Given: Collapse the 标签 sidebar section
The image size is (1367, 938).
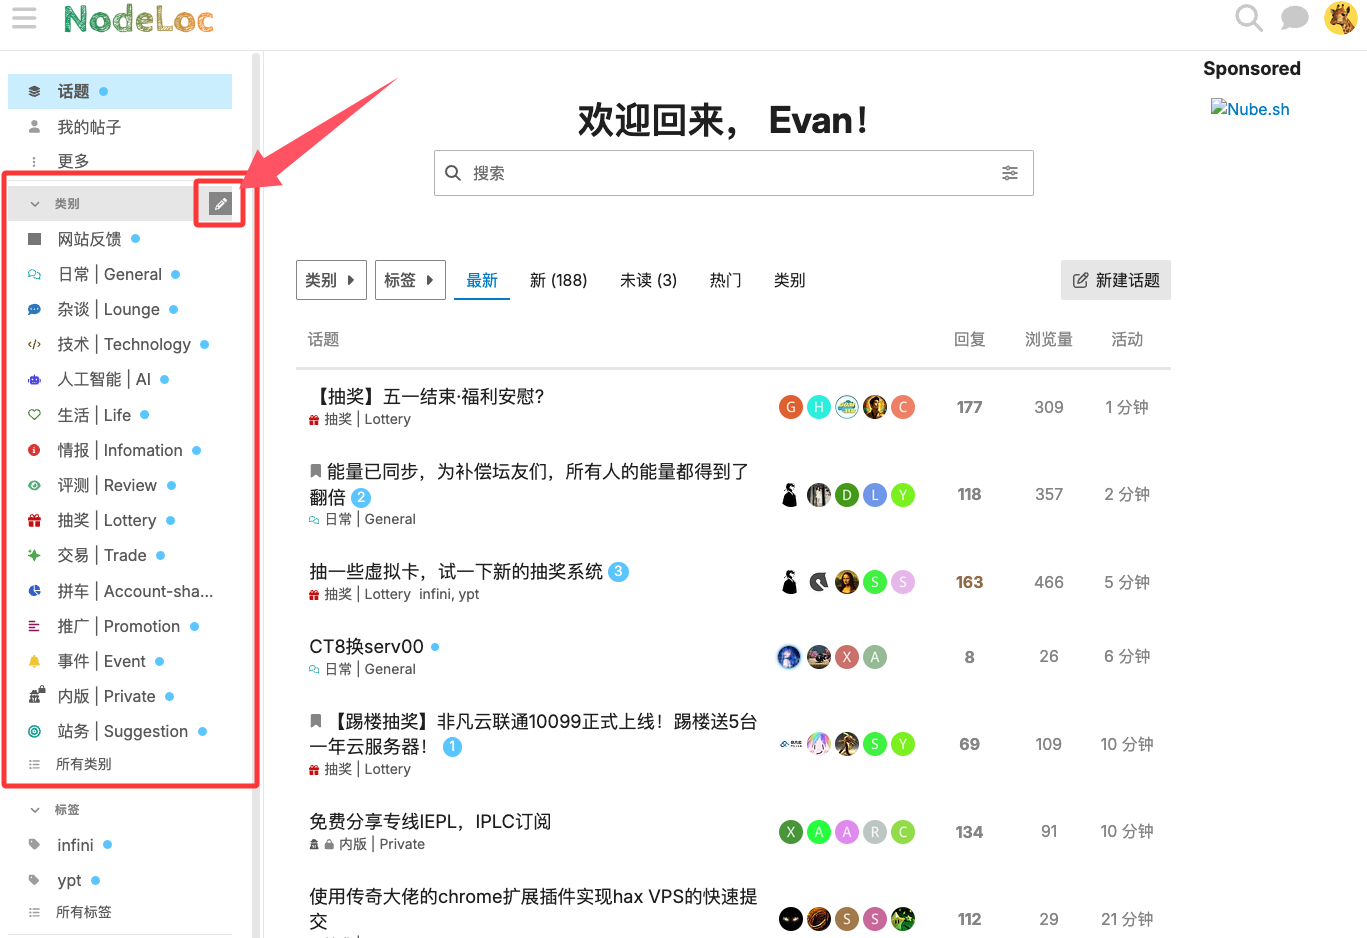Looking at the screenshot, I should [35, 810].
